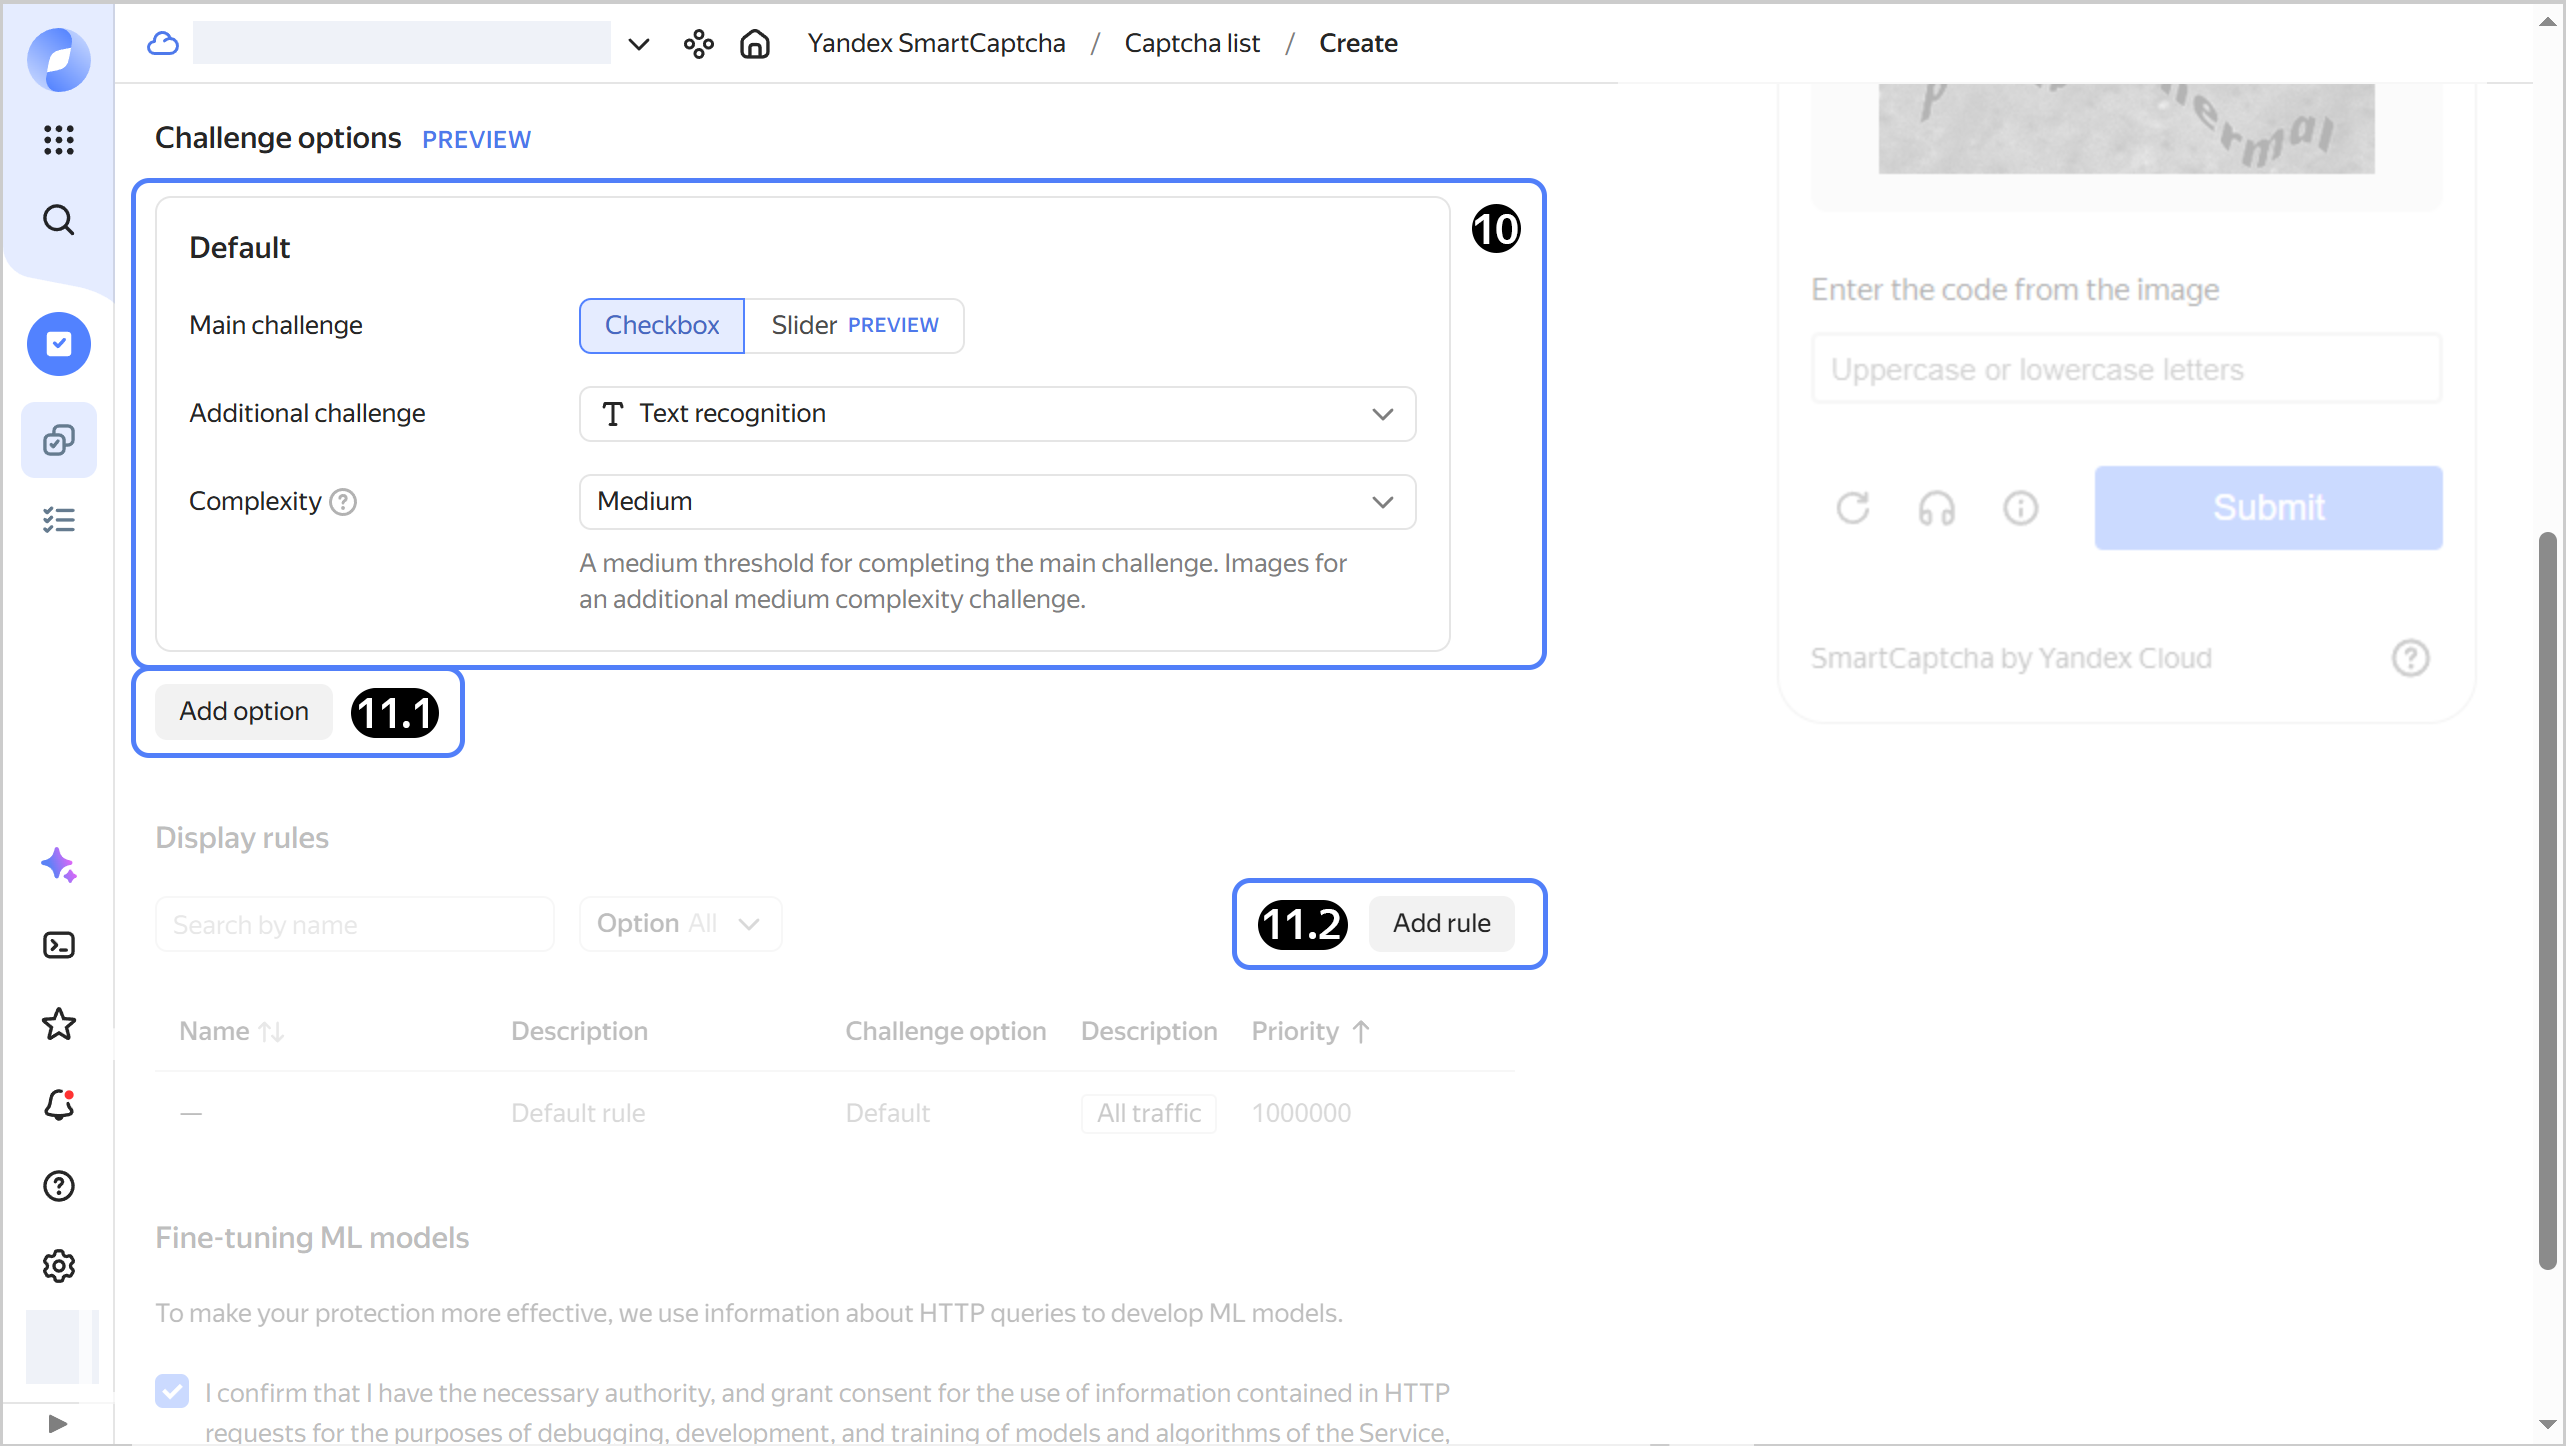This screenshot has width=2566, height=1446.
Task: Expand the Text recognition dropdown
Action: [997, 414]
